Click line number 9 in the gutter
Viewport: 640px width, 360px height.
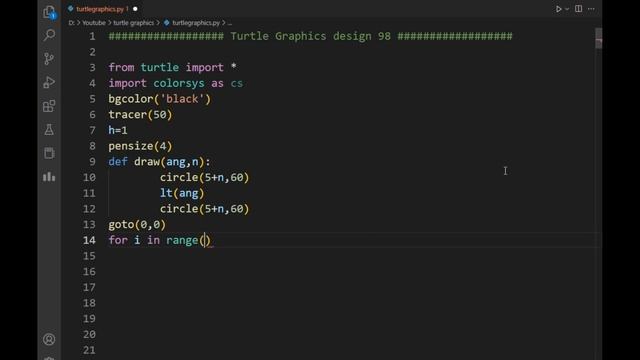[x=92, y=162]
